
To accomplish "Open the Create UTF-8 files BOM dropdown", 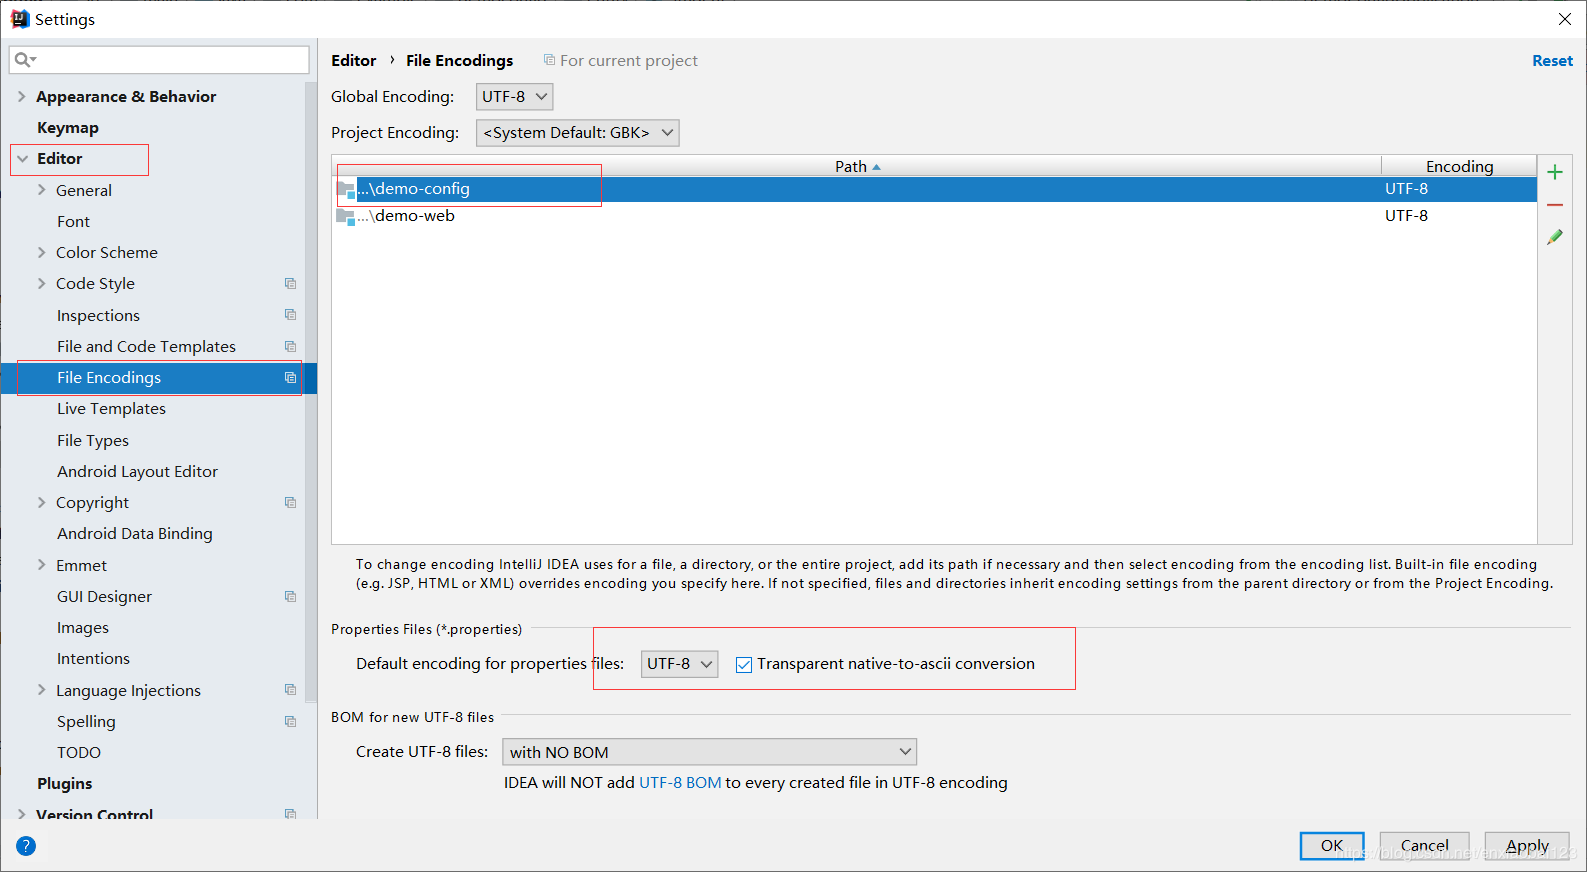I will [x=709, y=752].
